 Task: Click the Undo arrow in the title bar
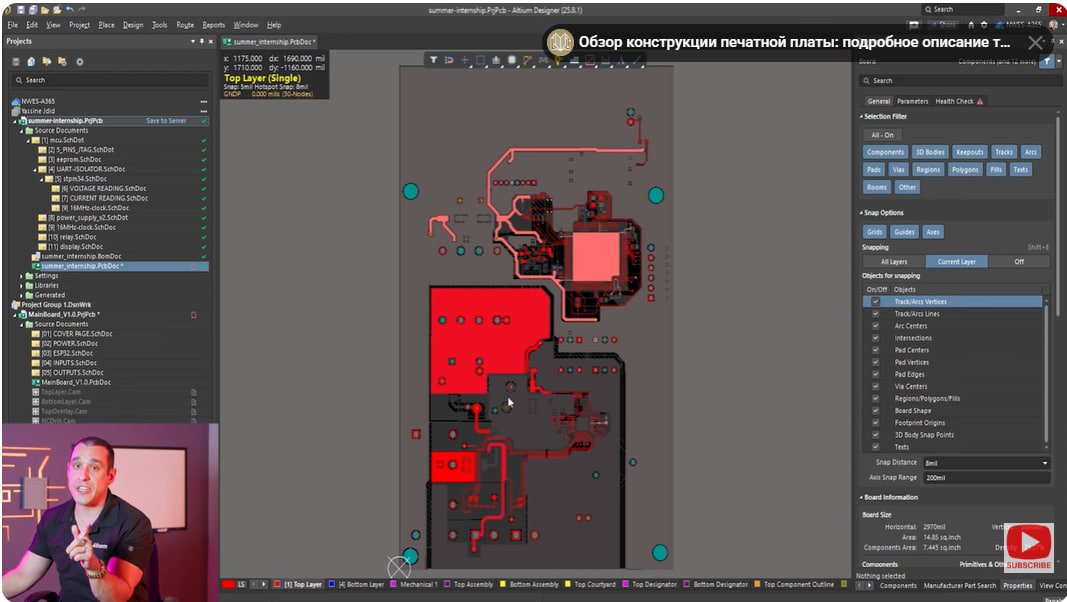(x=69, y=10)
